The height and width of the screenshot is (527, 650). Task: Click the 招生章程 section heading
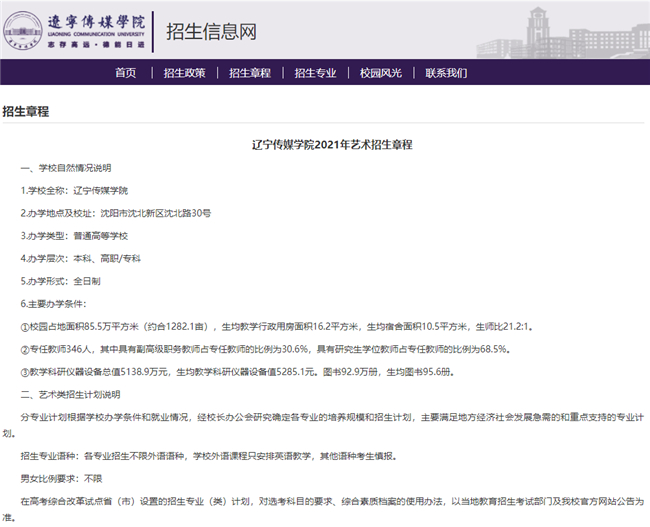pyautogui.click(x=26, y=112)
